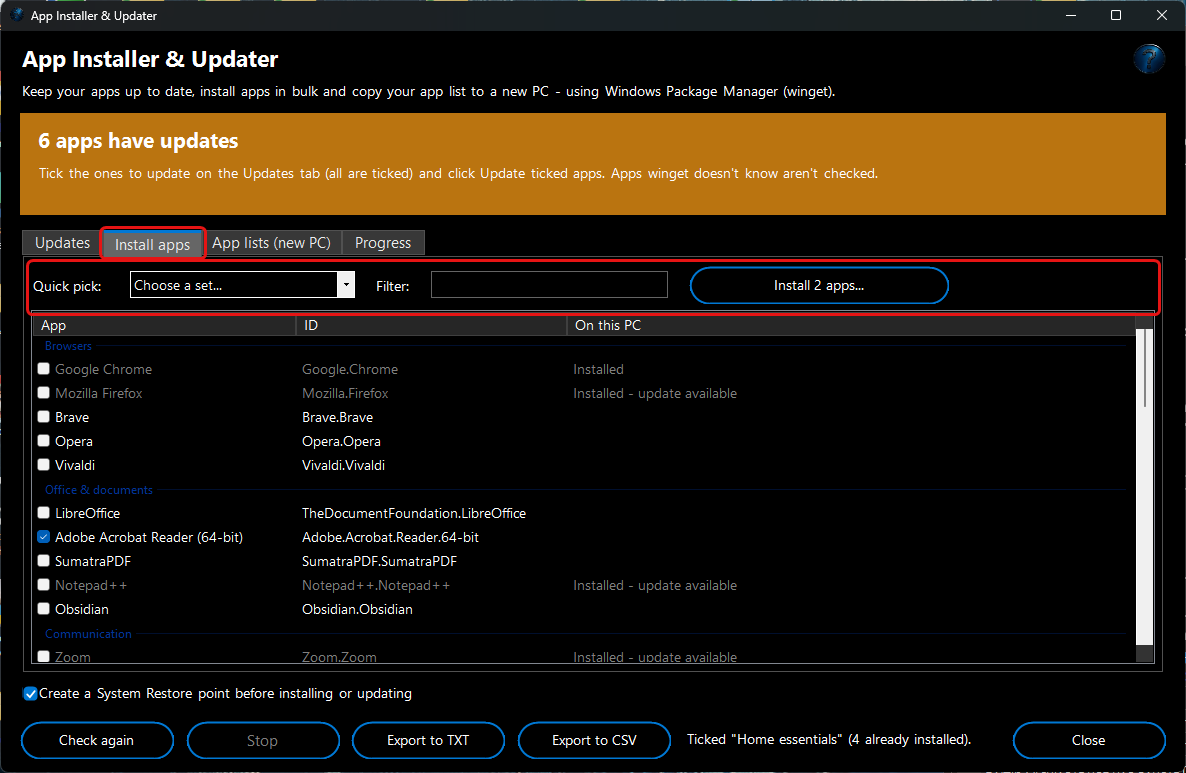Maximize the App Installer & Updater window
This screenshot has height=773, width=1186.
coord(1116,15)
